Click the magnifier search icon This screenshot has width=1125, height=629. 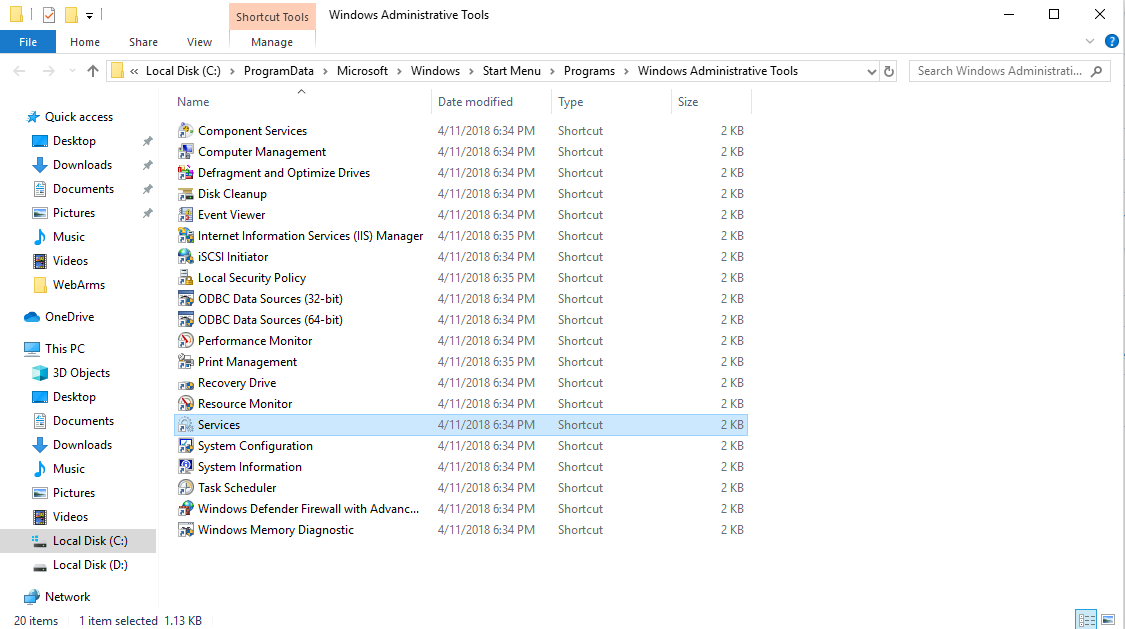1096,71
